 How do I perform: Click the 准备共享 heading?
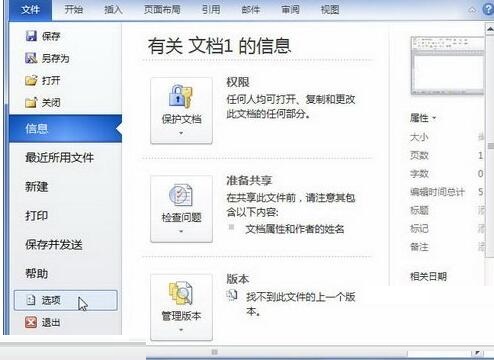click(249, 180)
